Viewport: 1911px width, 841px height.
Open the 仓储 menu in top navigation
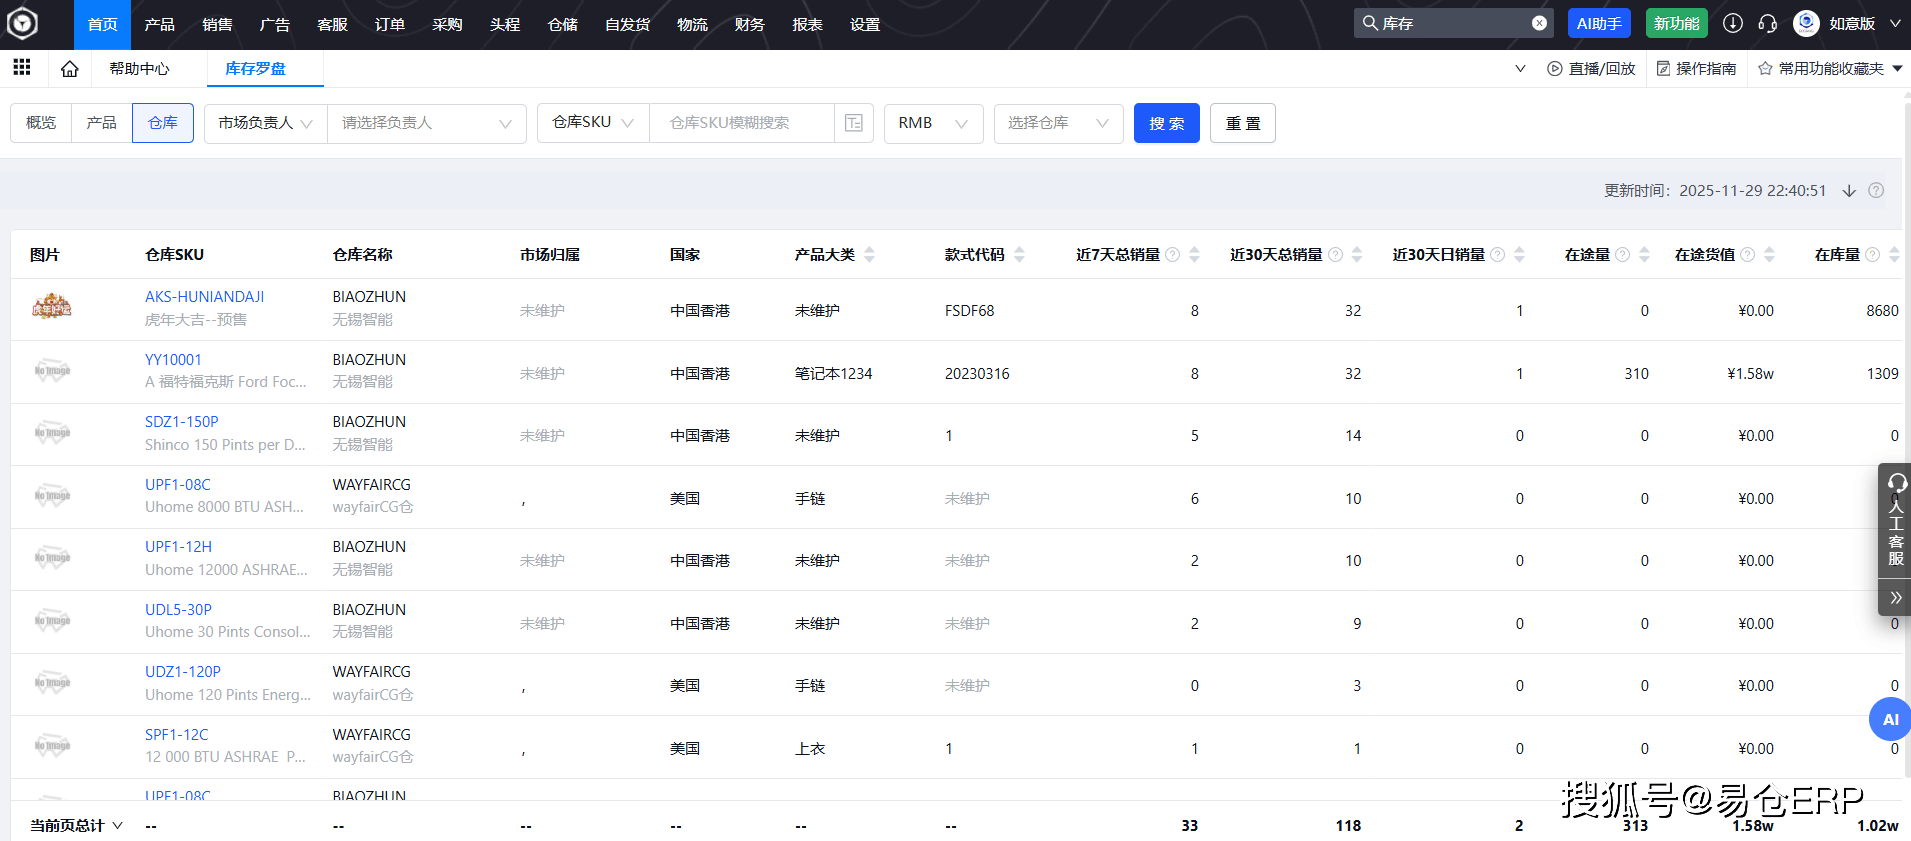pyautogui.click(x=562, y=25)
